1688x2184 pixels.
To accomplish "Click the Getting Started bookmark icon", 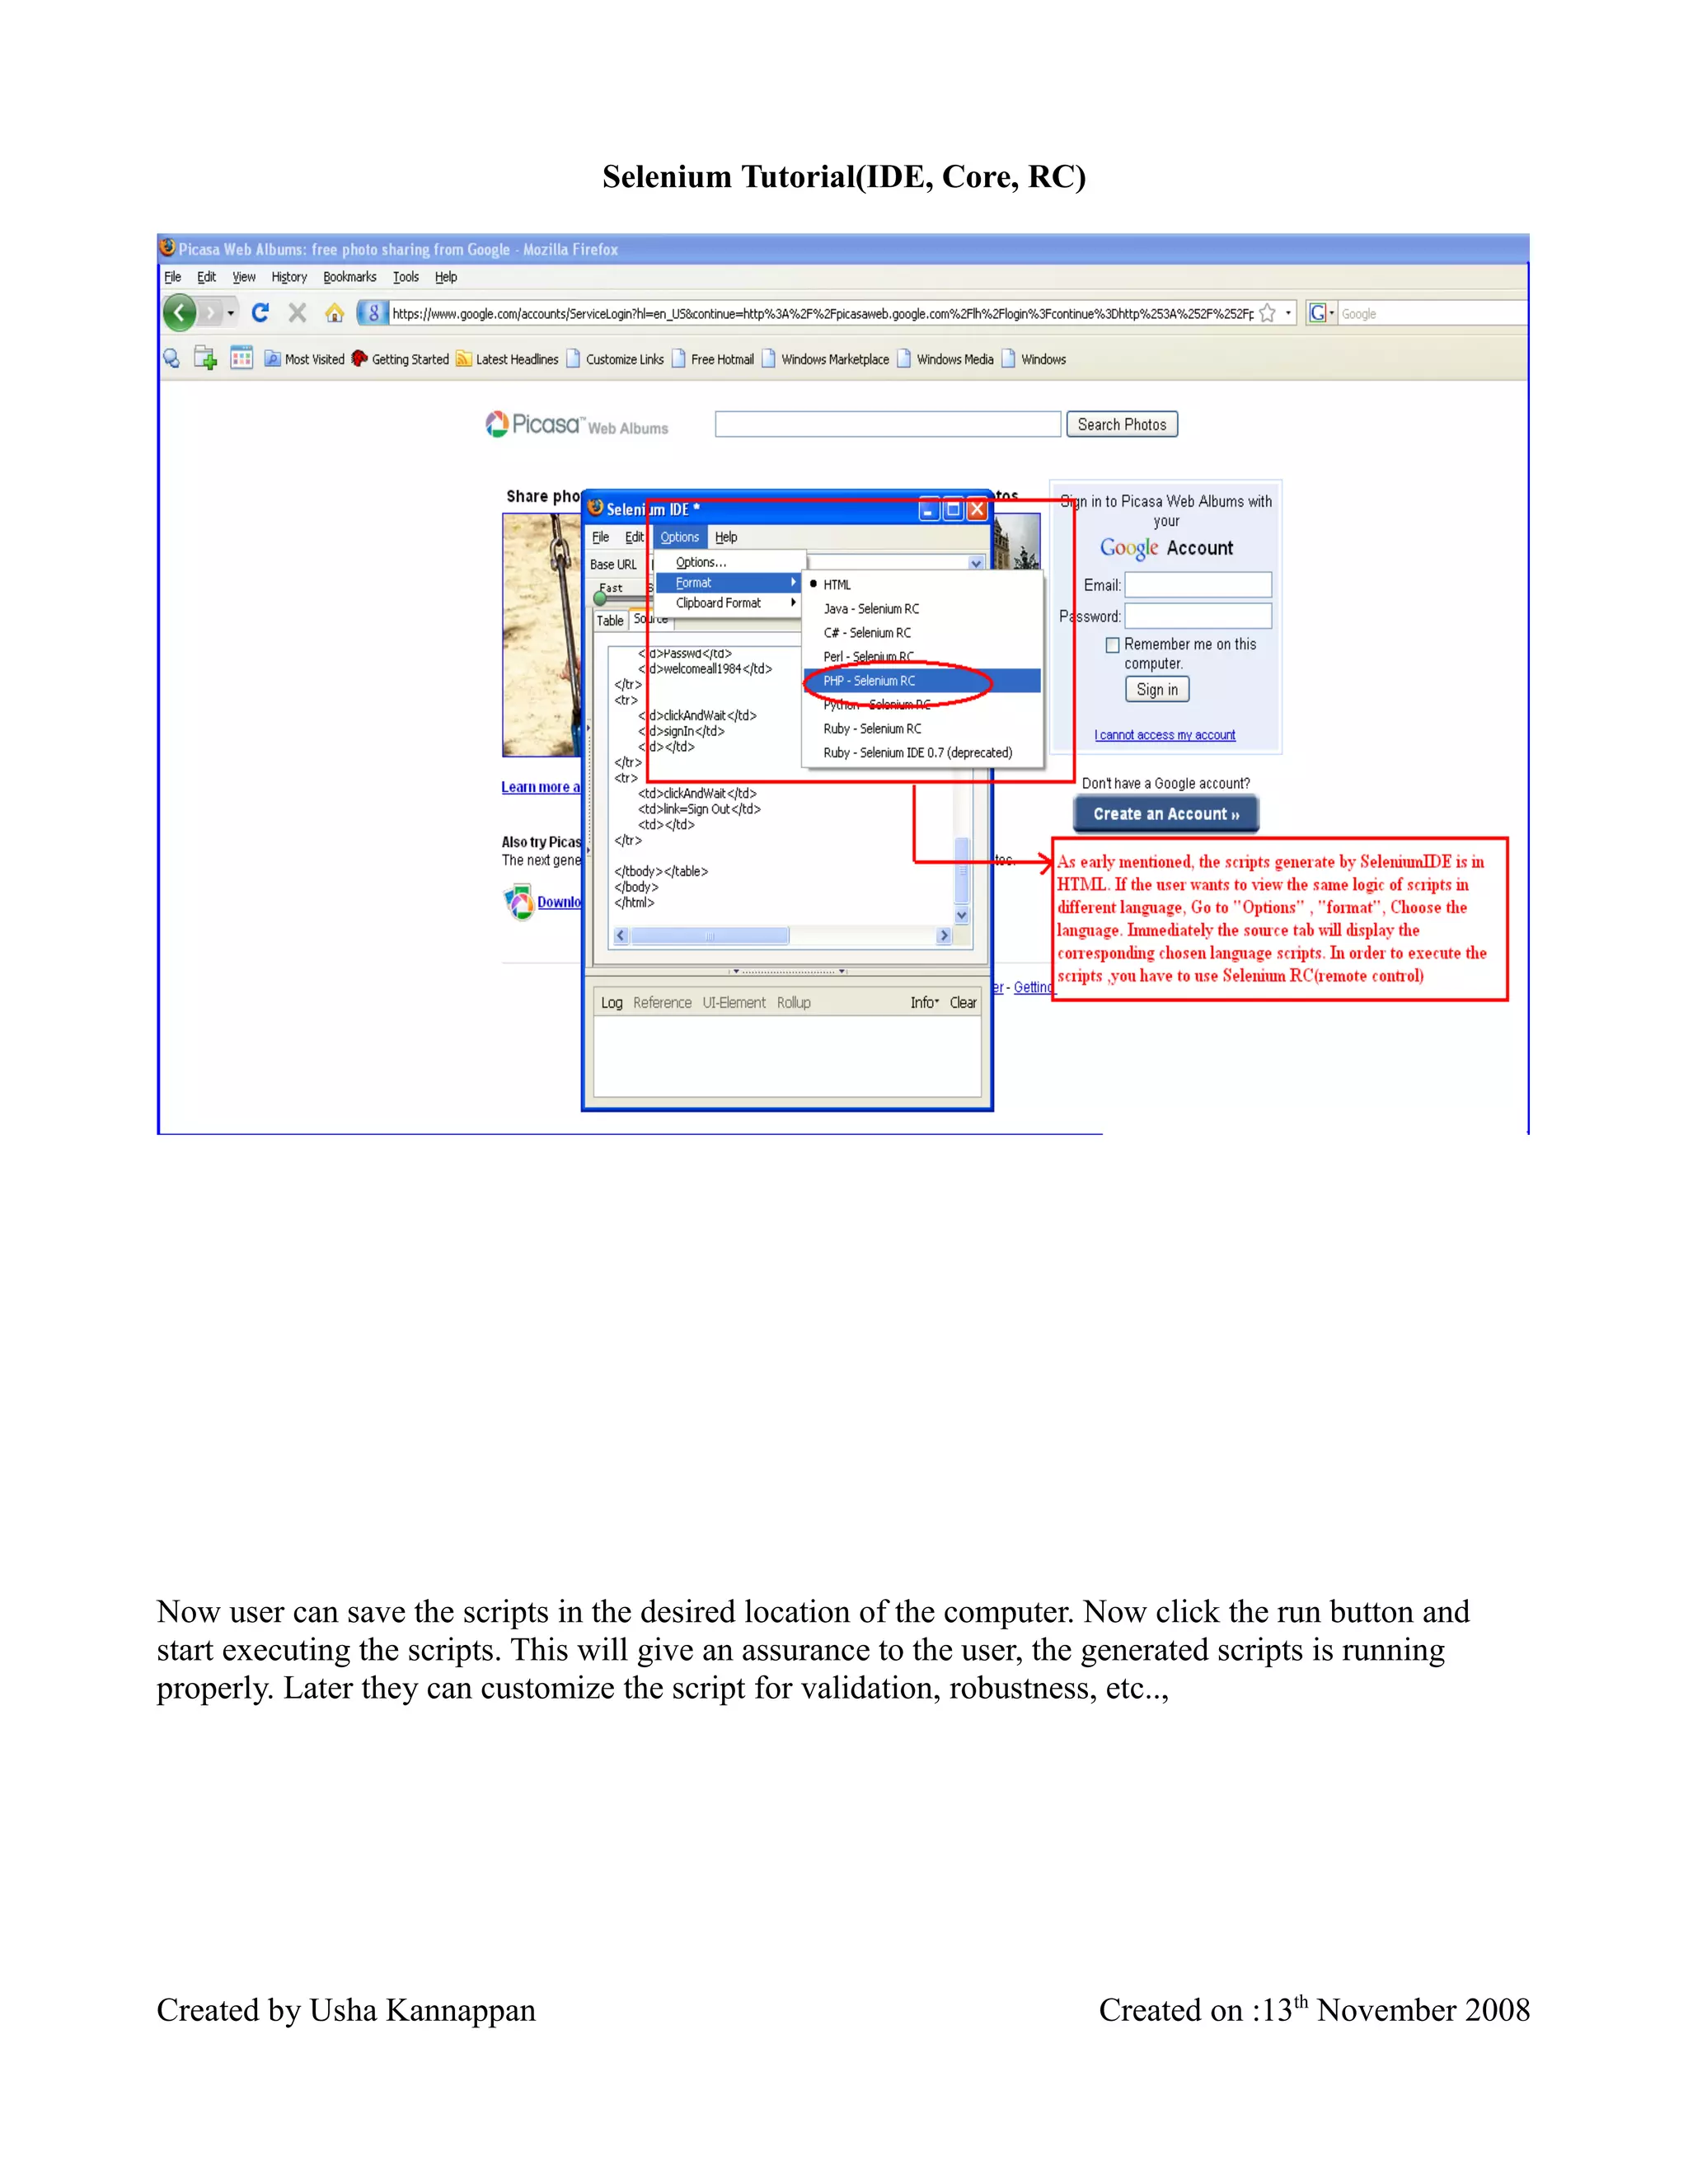I will pos(359,359).
